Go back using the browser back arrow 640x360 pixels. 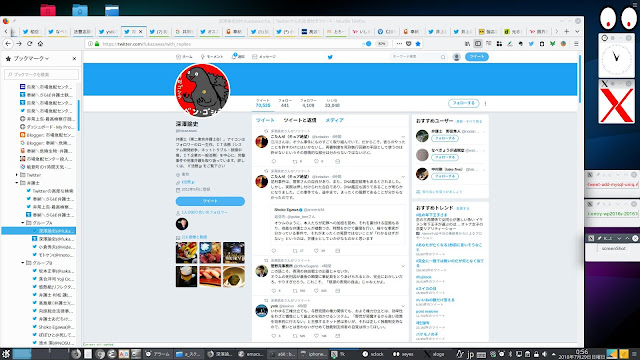click(x=8, y=44)
